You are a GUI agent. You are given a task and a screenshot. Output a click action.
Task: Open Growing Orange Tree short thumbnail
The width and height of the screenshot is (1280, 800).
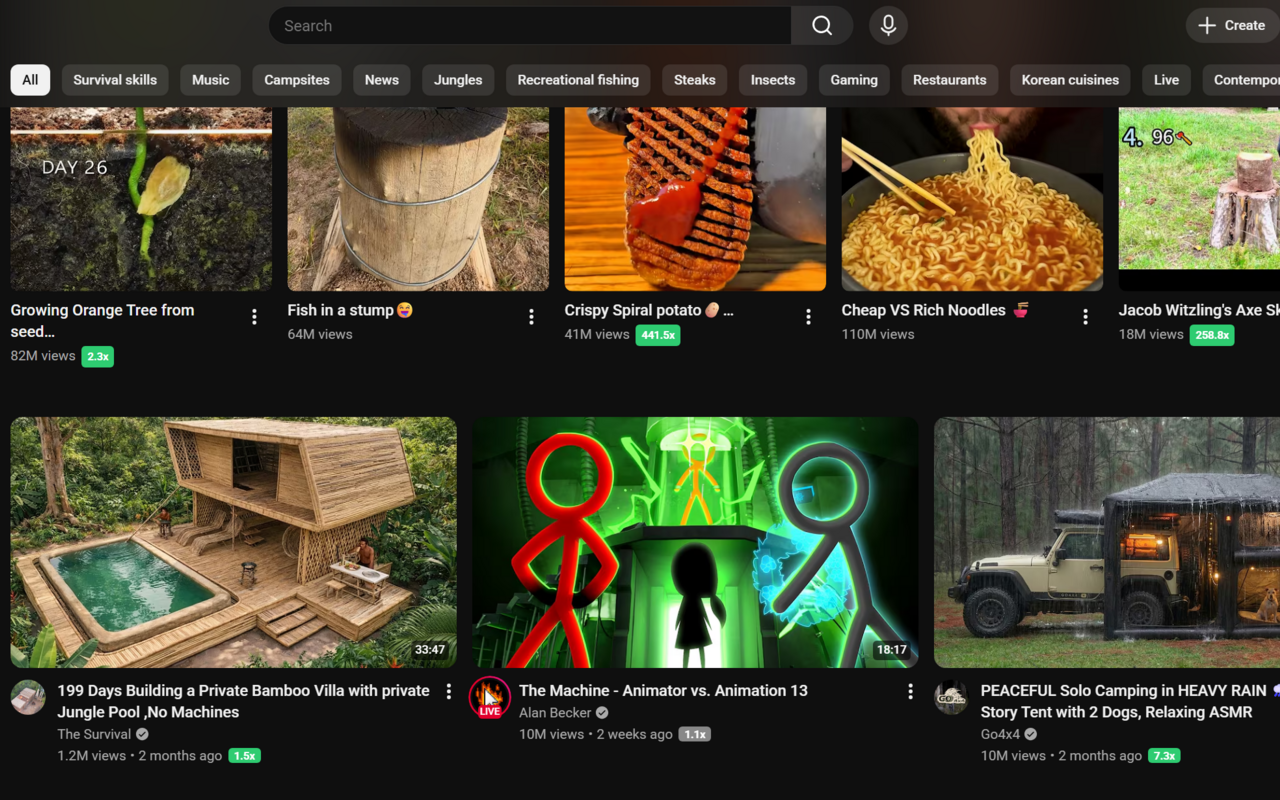tap(141, 199)
